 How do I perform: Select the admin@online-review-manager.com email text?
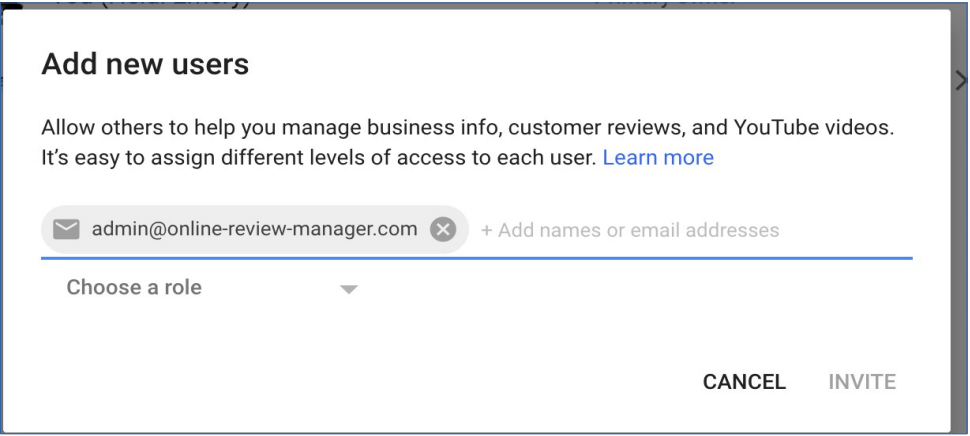coord(254,229)
